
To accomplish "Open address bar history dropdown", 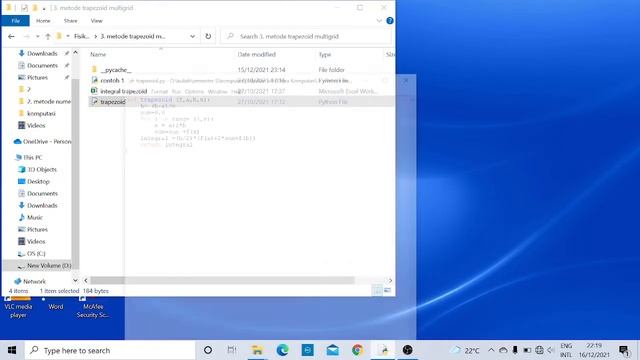I will 192,36.
